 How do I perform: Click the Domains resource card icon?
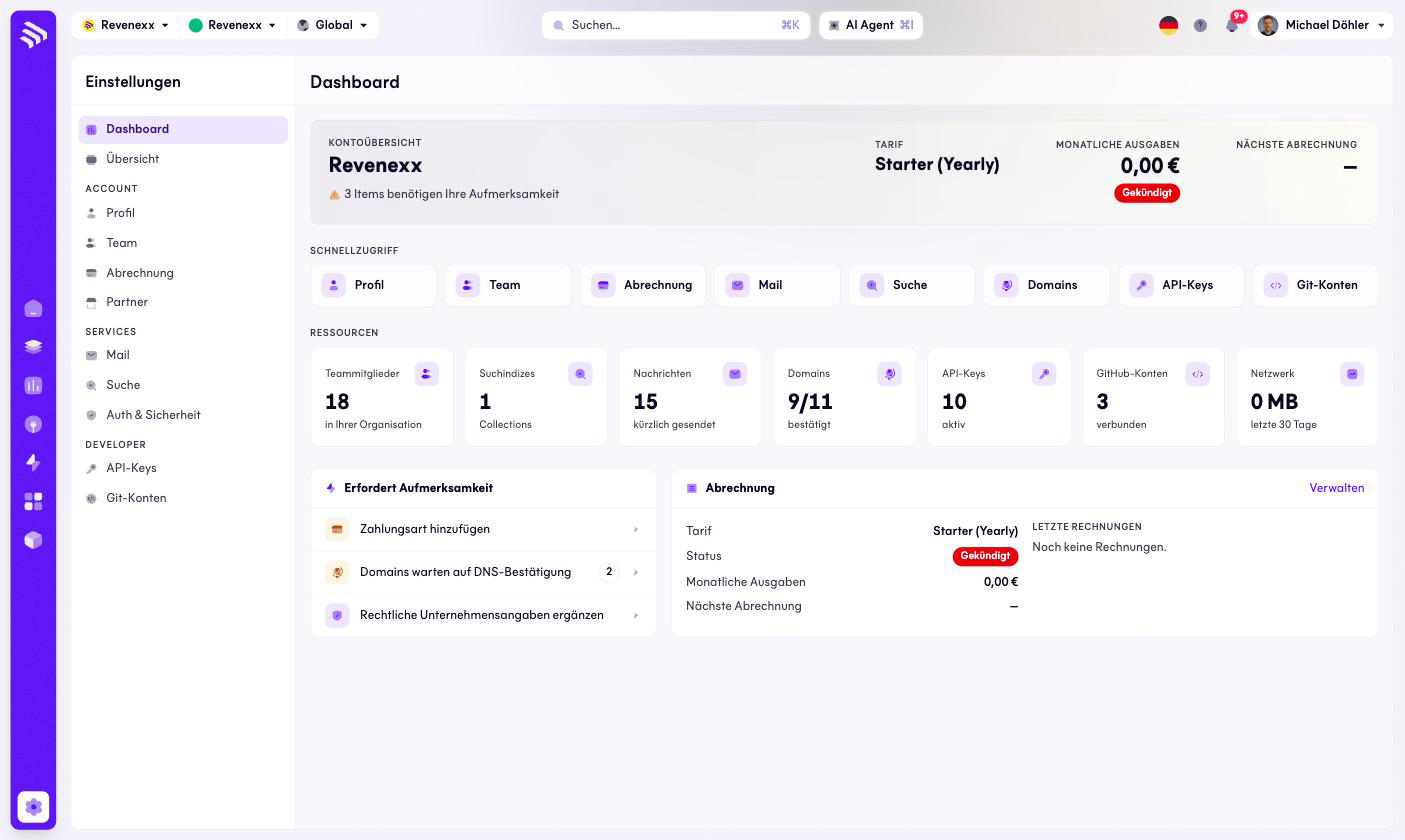coord(889,374)
